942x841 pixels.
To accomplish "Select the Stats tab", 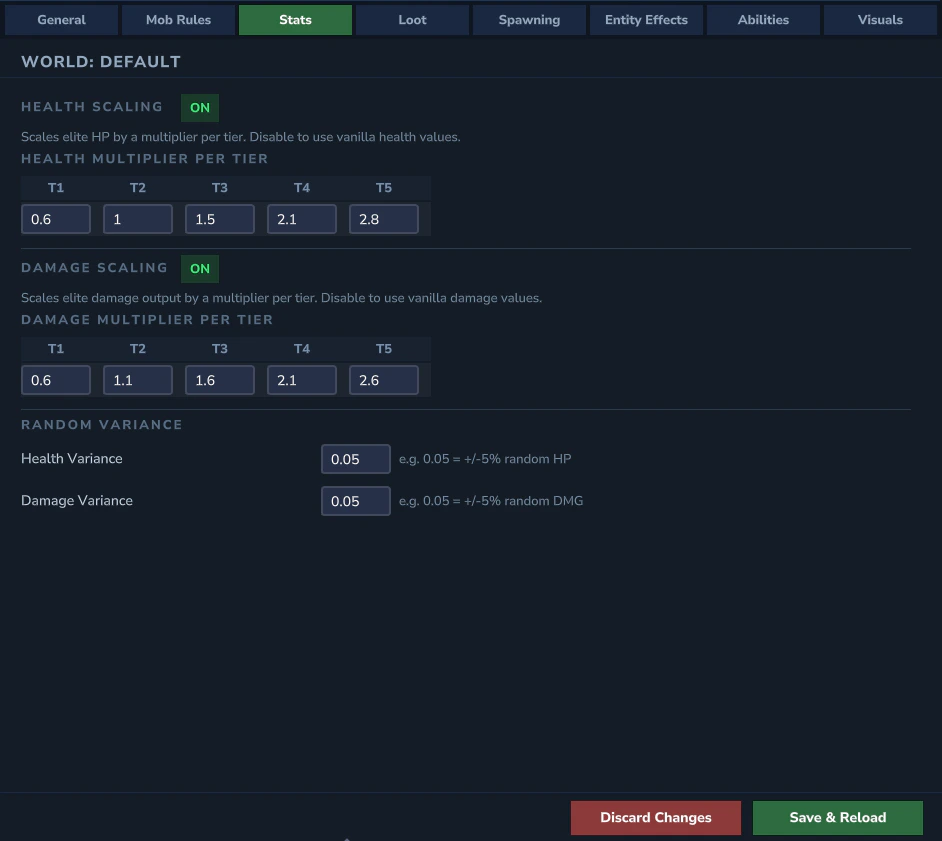I will [295, 19].
